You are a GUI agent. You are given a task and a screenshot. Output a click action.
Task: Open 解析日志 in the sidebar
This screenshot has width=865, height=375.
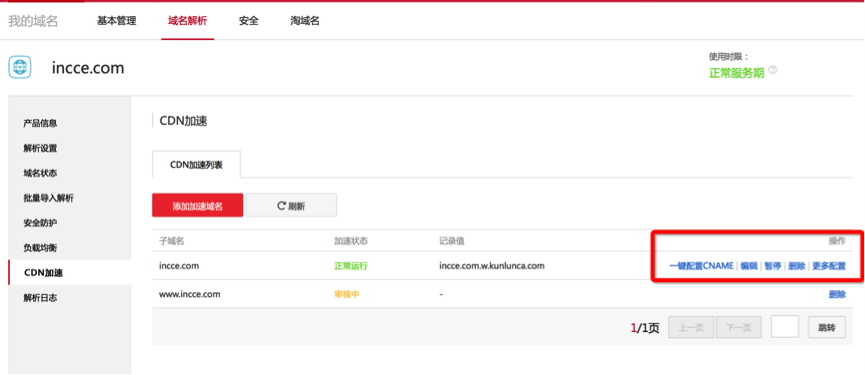point(40,298)
